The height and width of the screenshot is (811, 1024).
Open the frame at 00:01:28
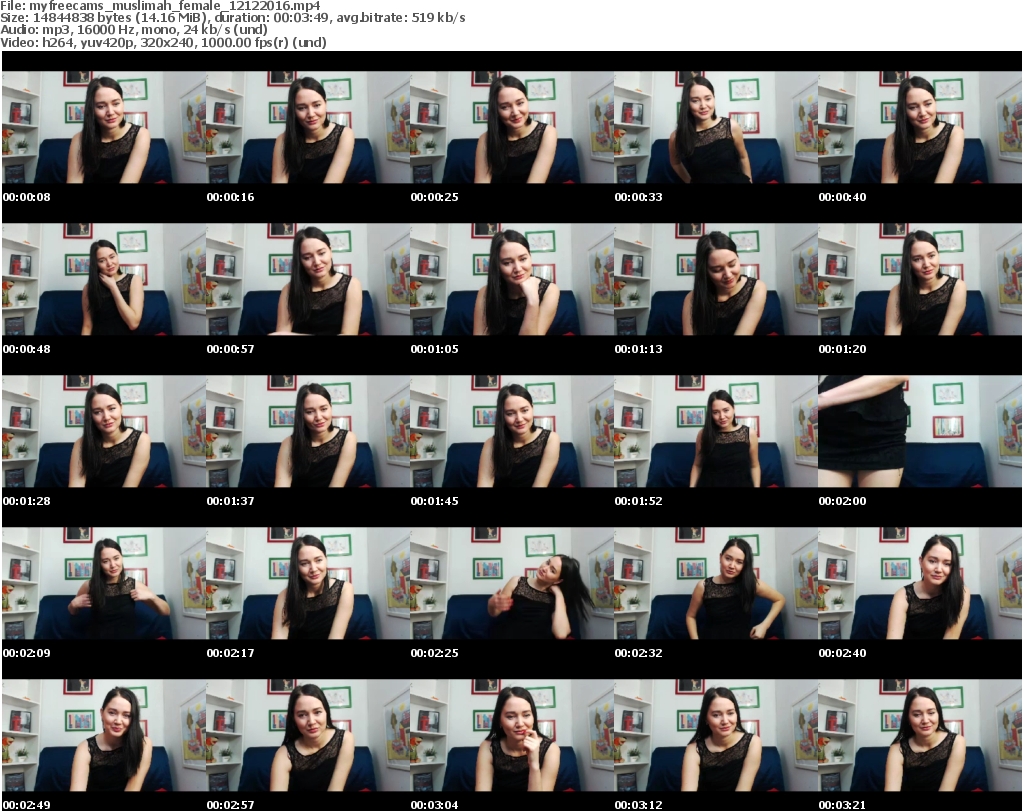tap(104, 431)
